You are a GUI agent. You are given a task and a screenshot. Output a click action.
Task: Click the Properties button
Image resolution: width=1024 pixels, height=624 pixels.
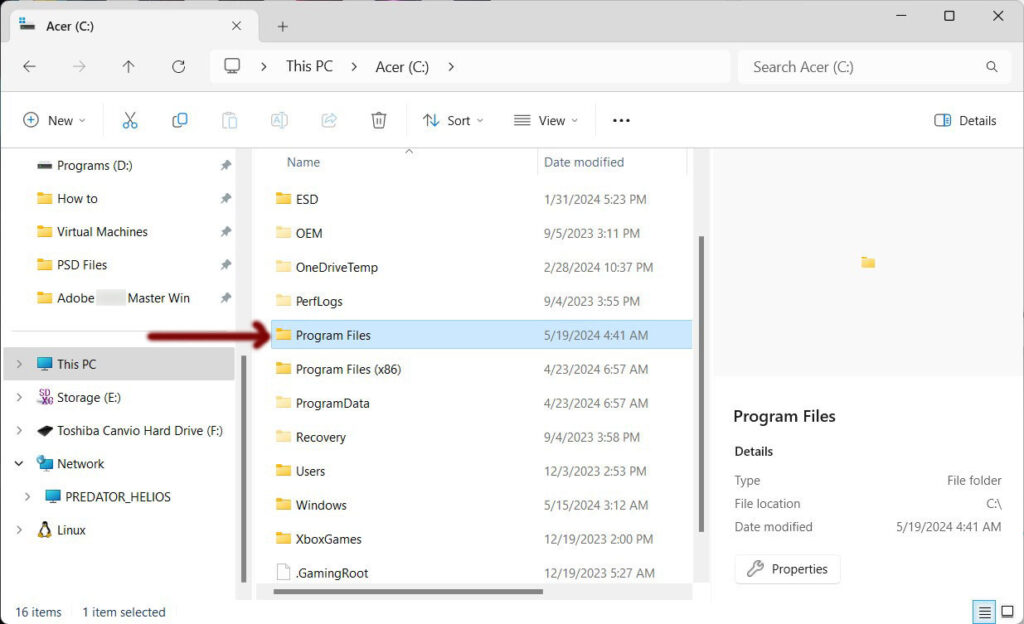point(788,569)
